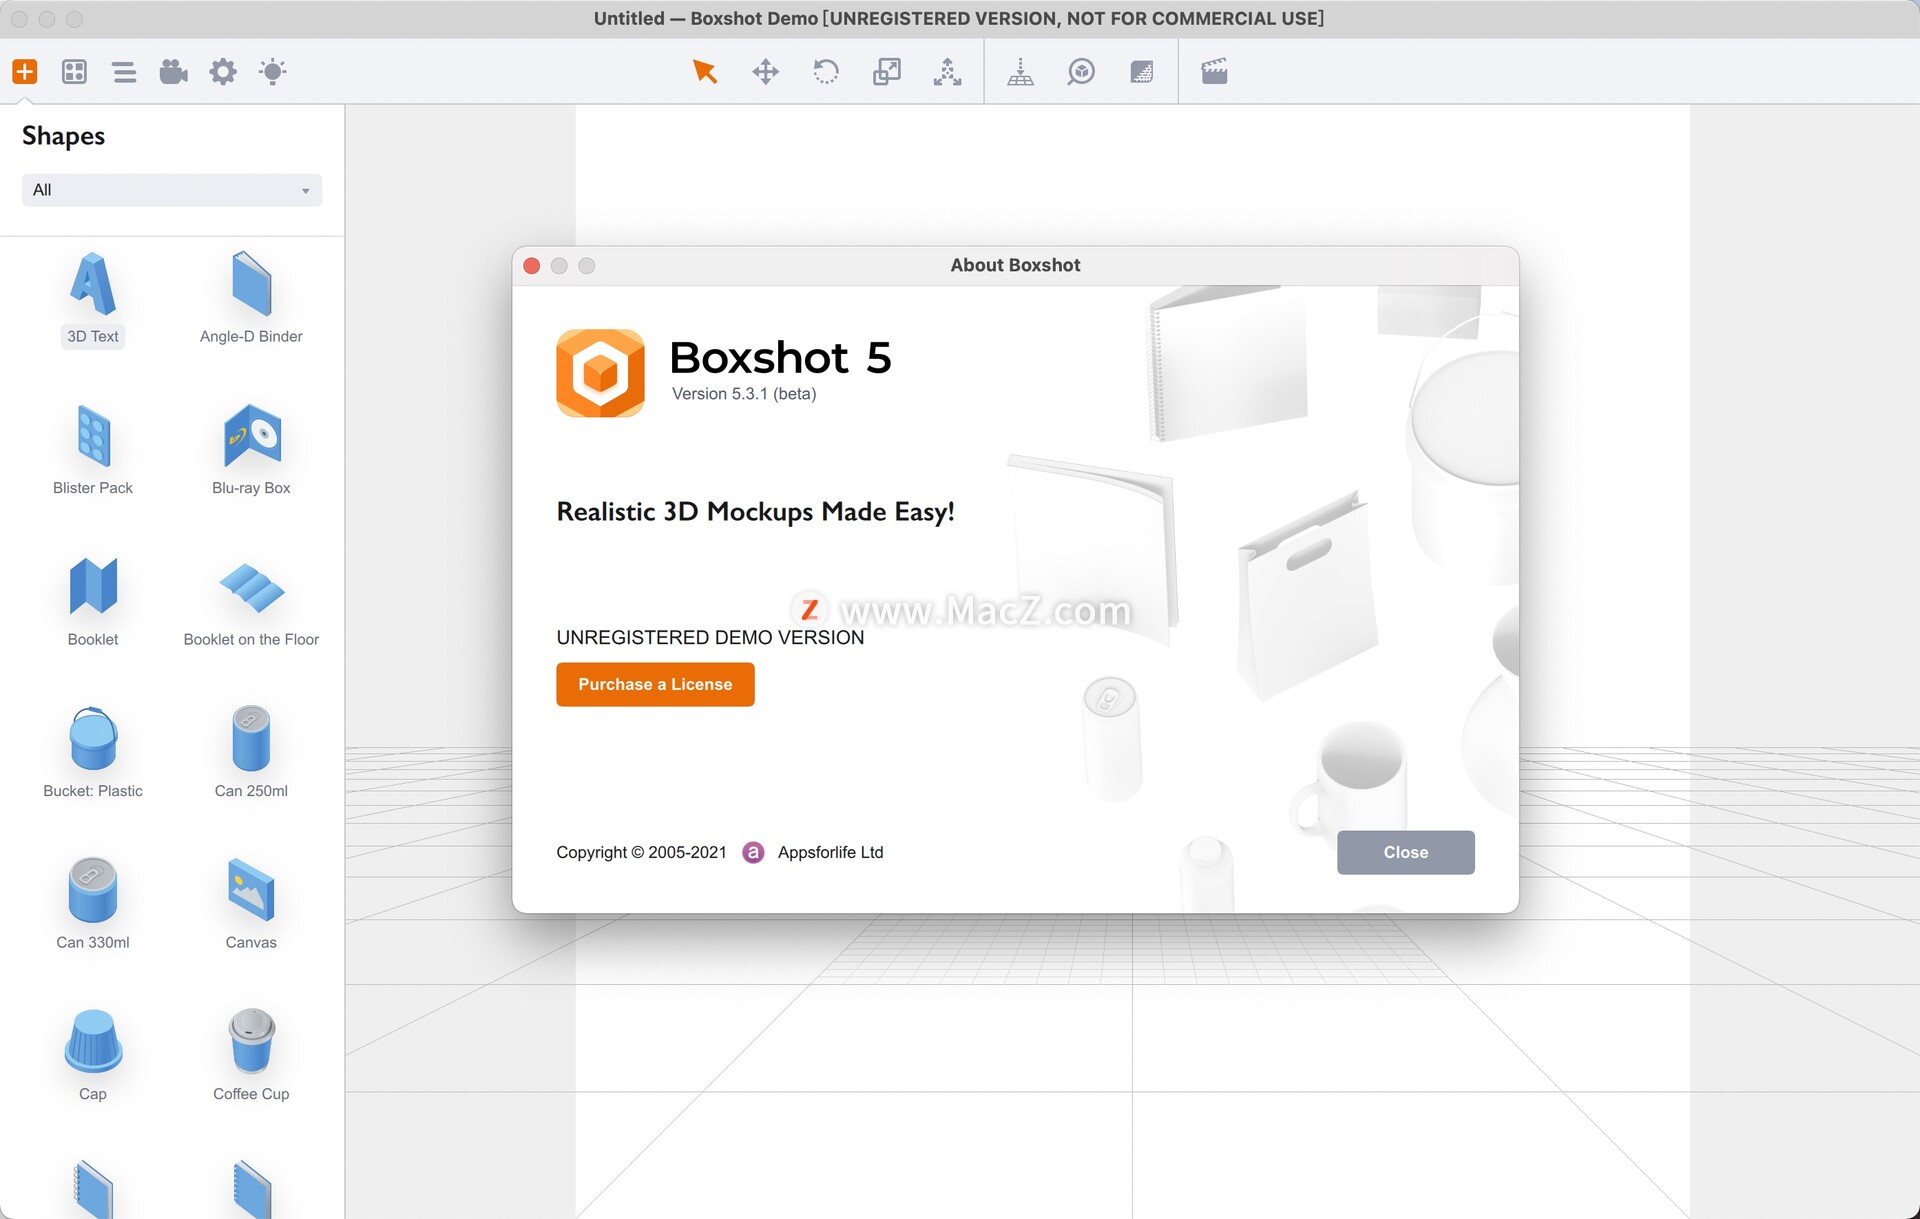The width and height of the screenshot is (1920, 1219).
Task: Activate the Move tool
Action: pyautogui.click(x=765, y=71)
